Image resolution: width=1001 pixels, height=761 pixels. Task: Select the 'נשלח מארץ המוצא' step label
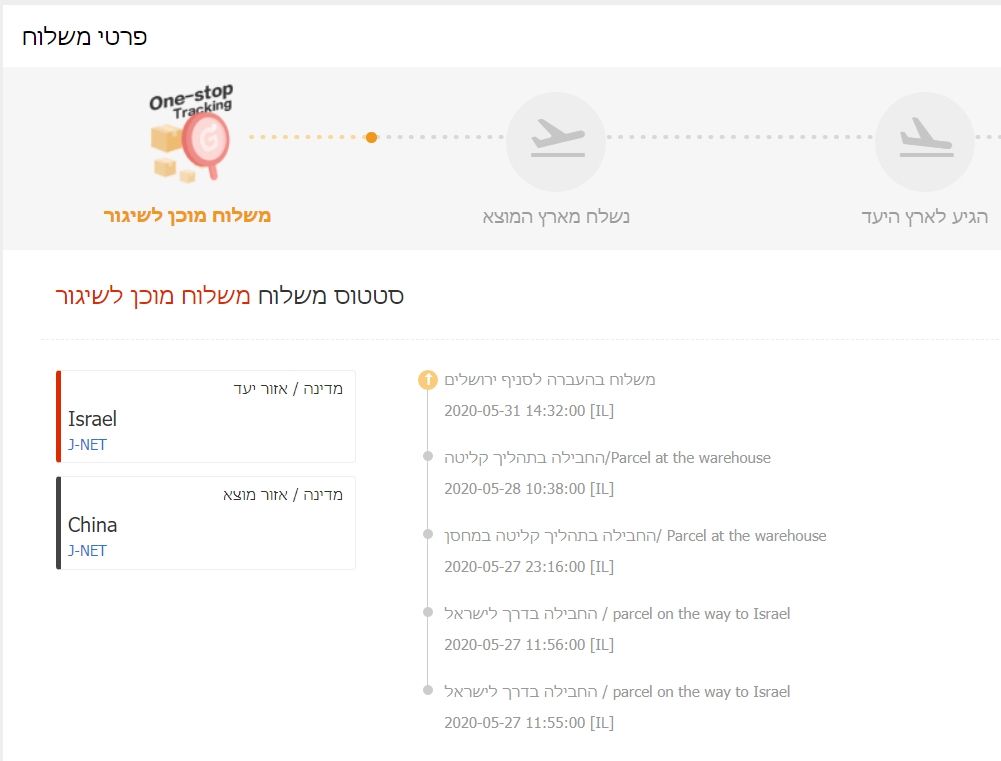pos(556,216)
